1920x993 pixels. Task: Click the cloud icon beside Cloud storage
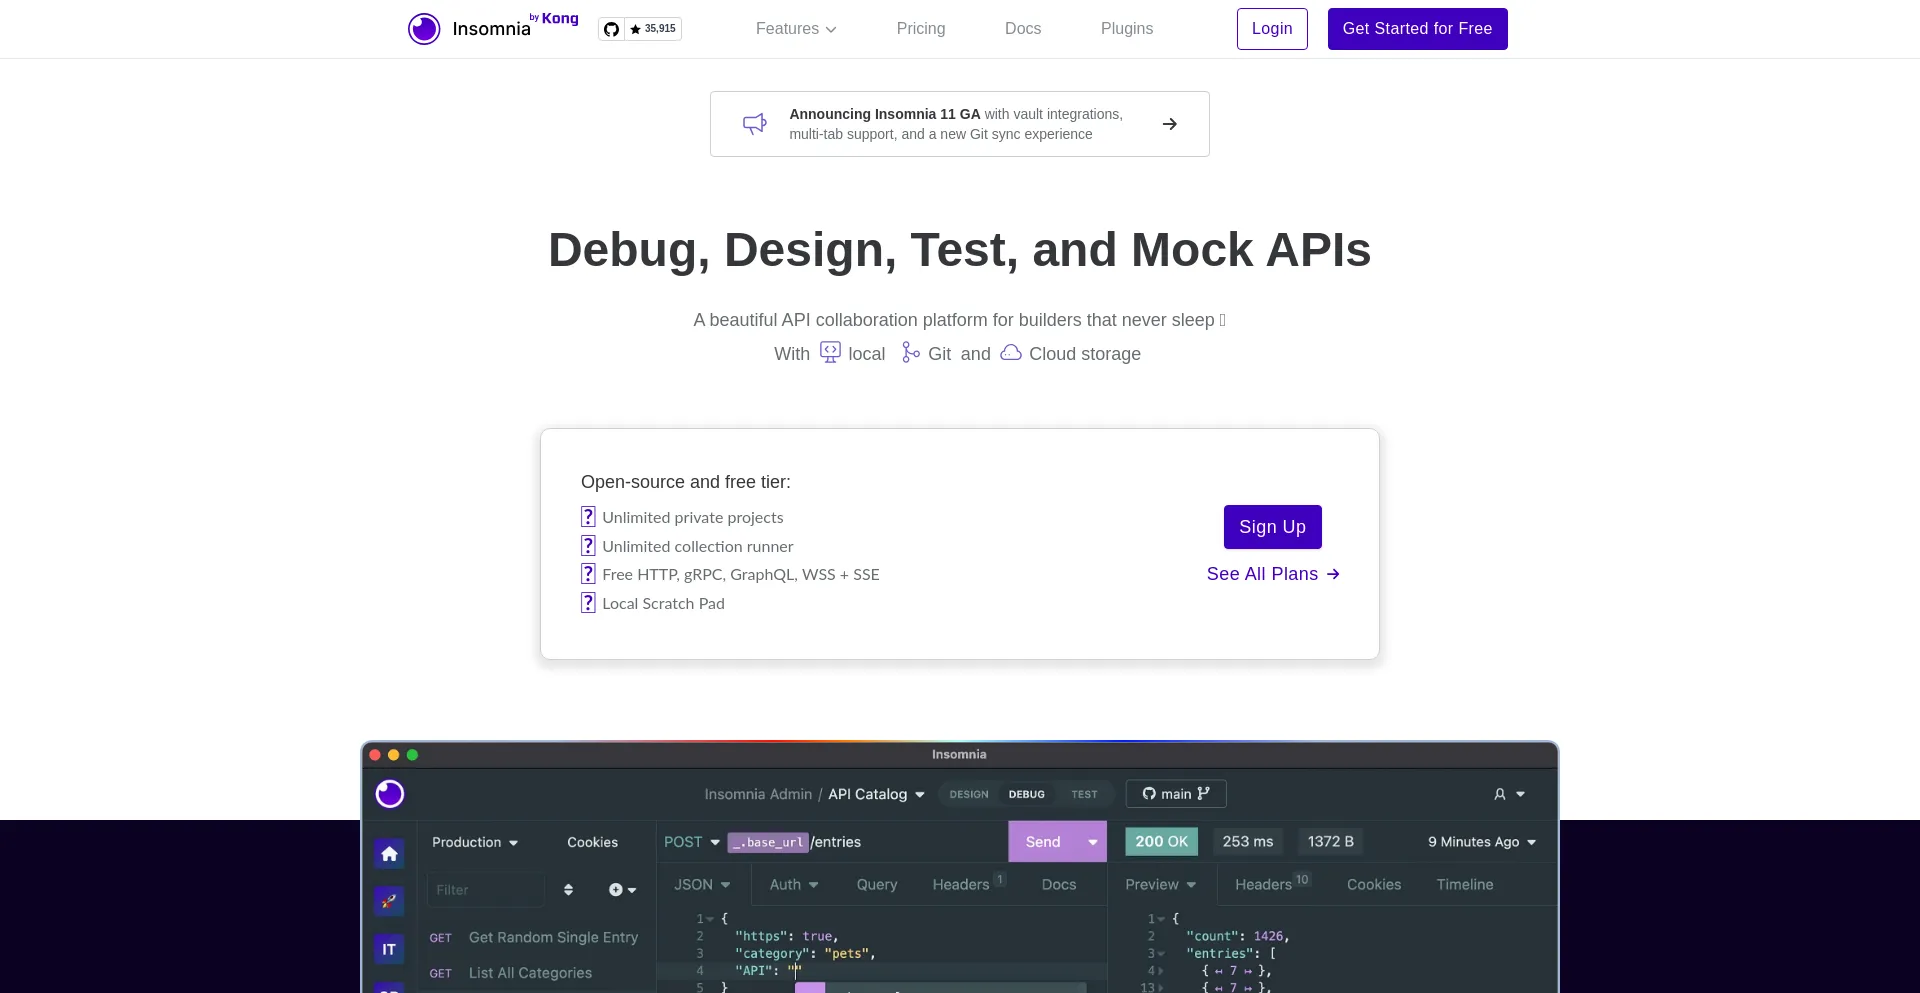(1011, 353)
